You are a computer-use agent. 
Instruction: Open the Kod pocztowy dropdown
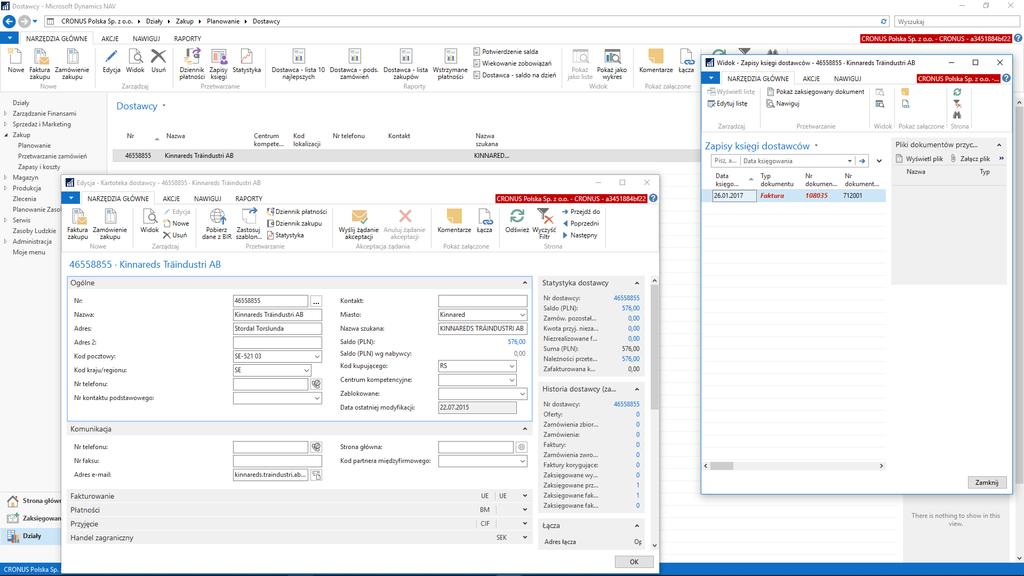(x=317, y=357)
